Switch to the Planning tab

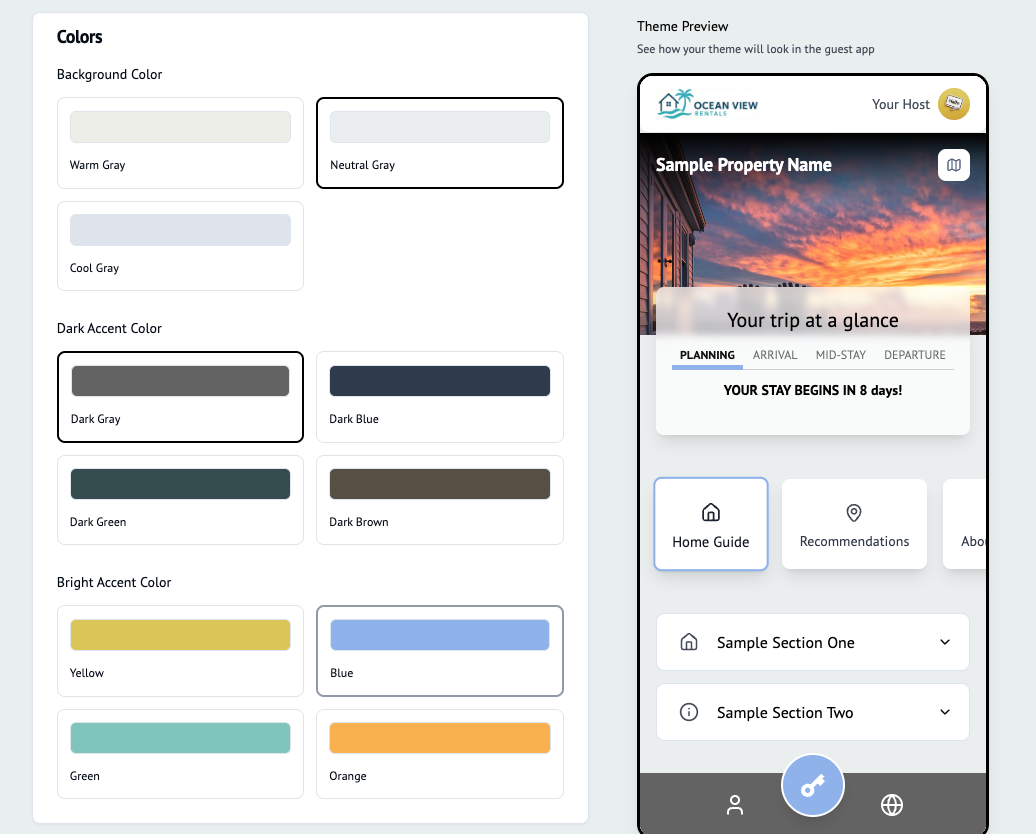tap(707, 355)
